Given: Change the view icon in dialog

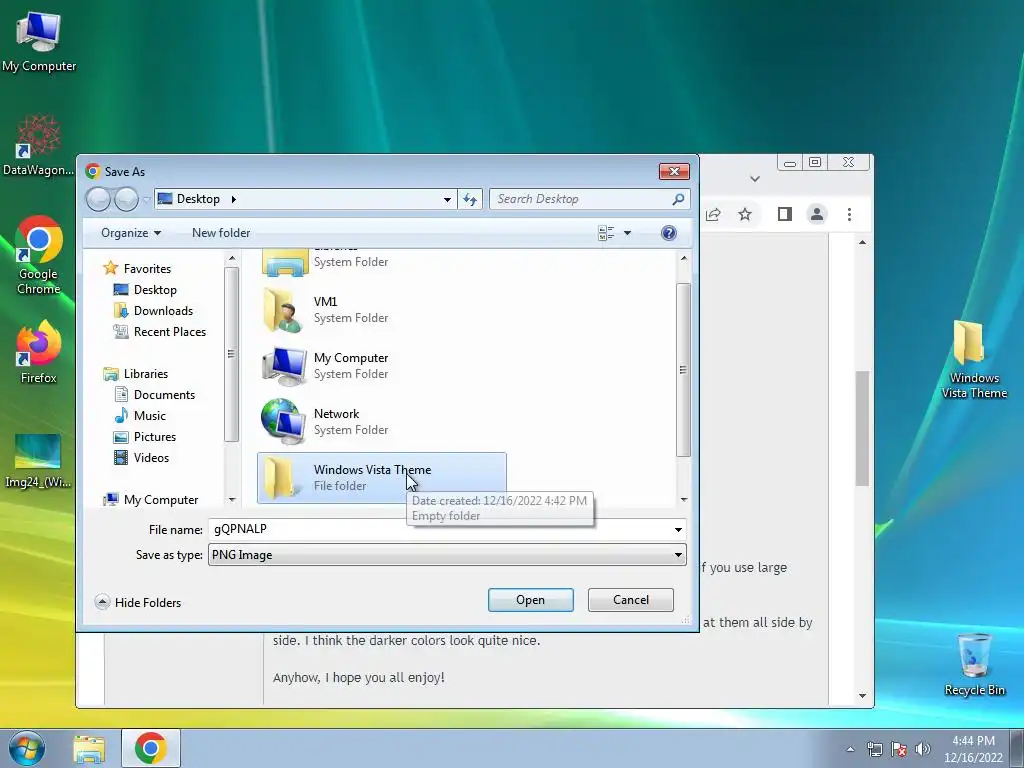Looking at the screenshot, I should coord(606,233).
